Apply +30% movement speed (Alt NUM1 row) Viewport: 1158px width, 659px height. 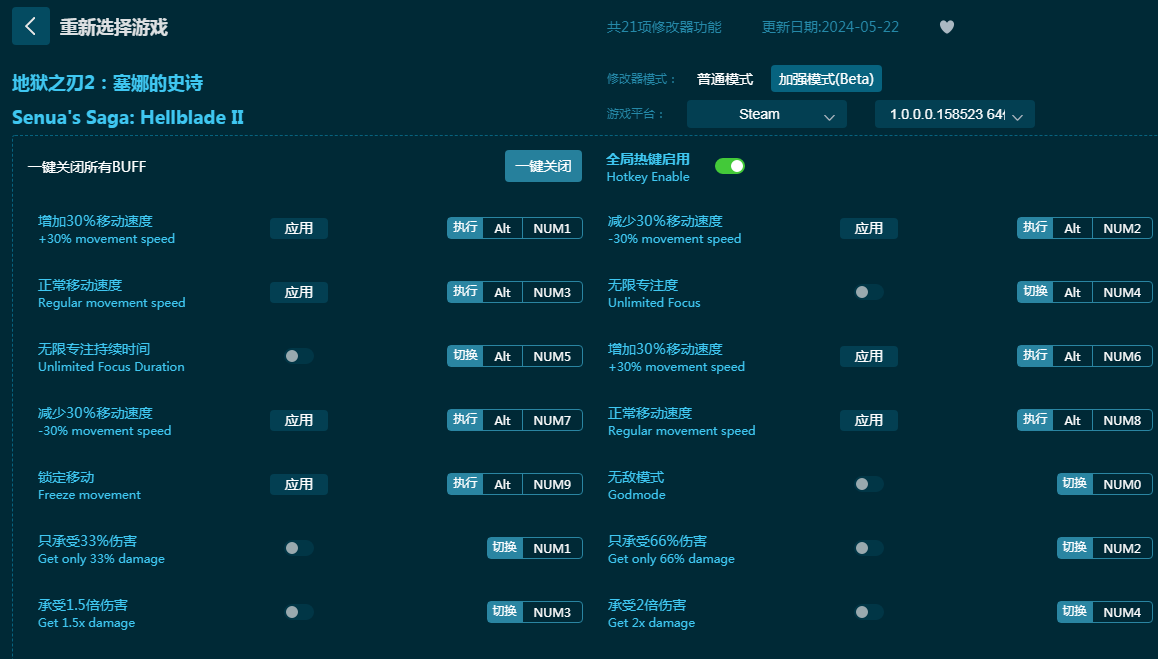point(299,228)
